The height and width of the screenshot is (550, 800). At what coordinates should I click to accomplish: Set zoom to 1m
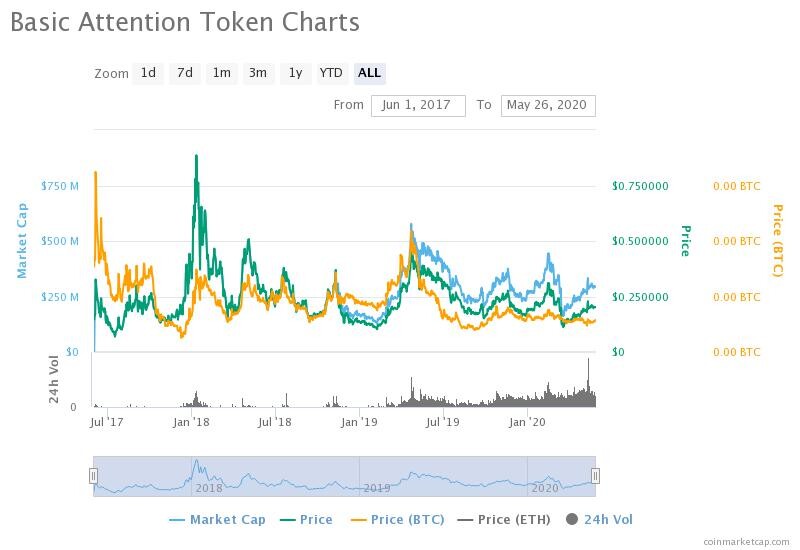coord(221,73)
